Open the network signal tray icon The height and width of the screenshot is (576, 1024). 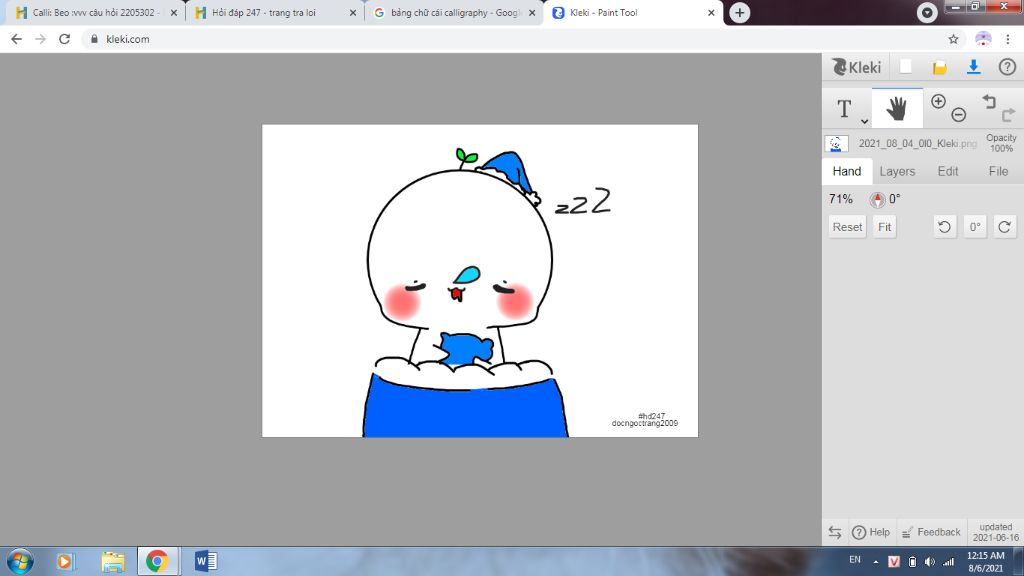[x=948, y=562]
